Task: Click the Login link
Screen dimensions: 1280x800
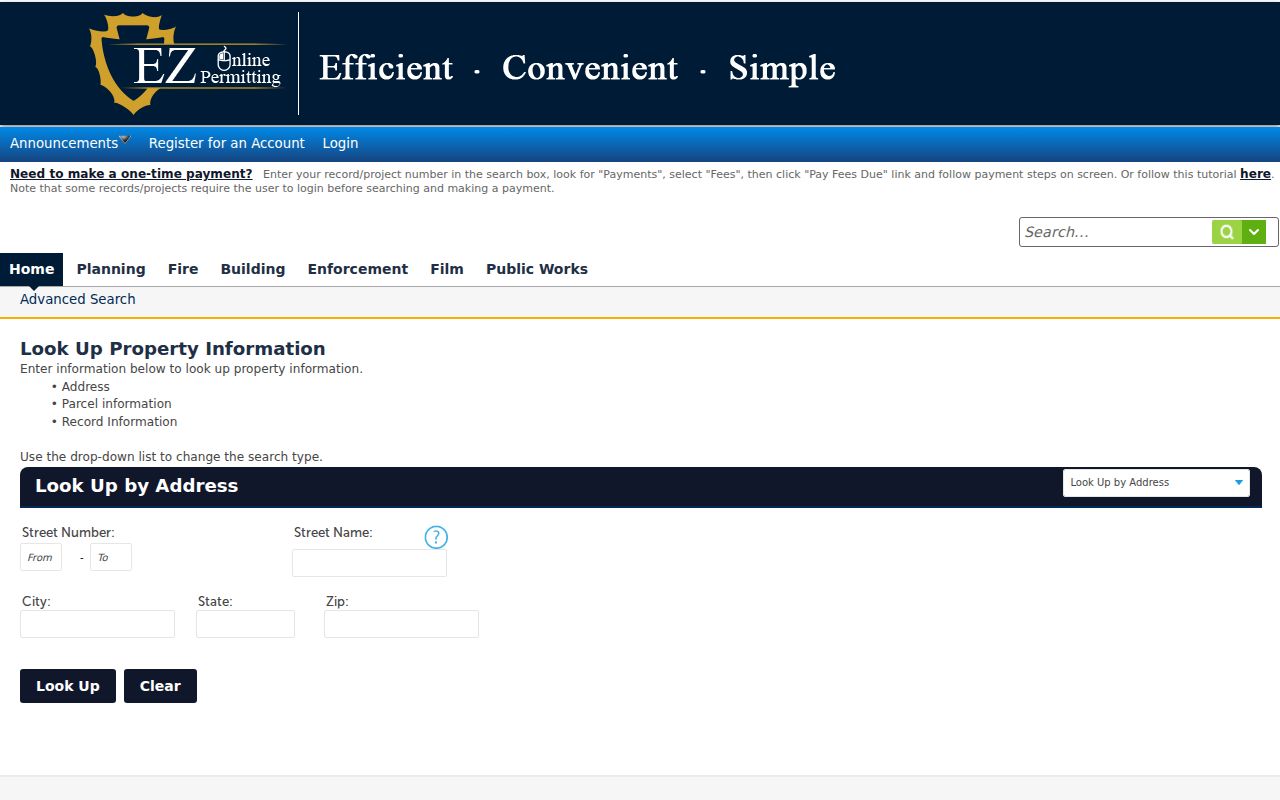Action: click(340, 143)
